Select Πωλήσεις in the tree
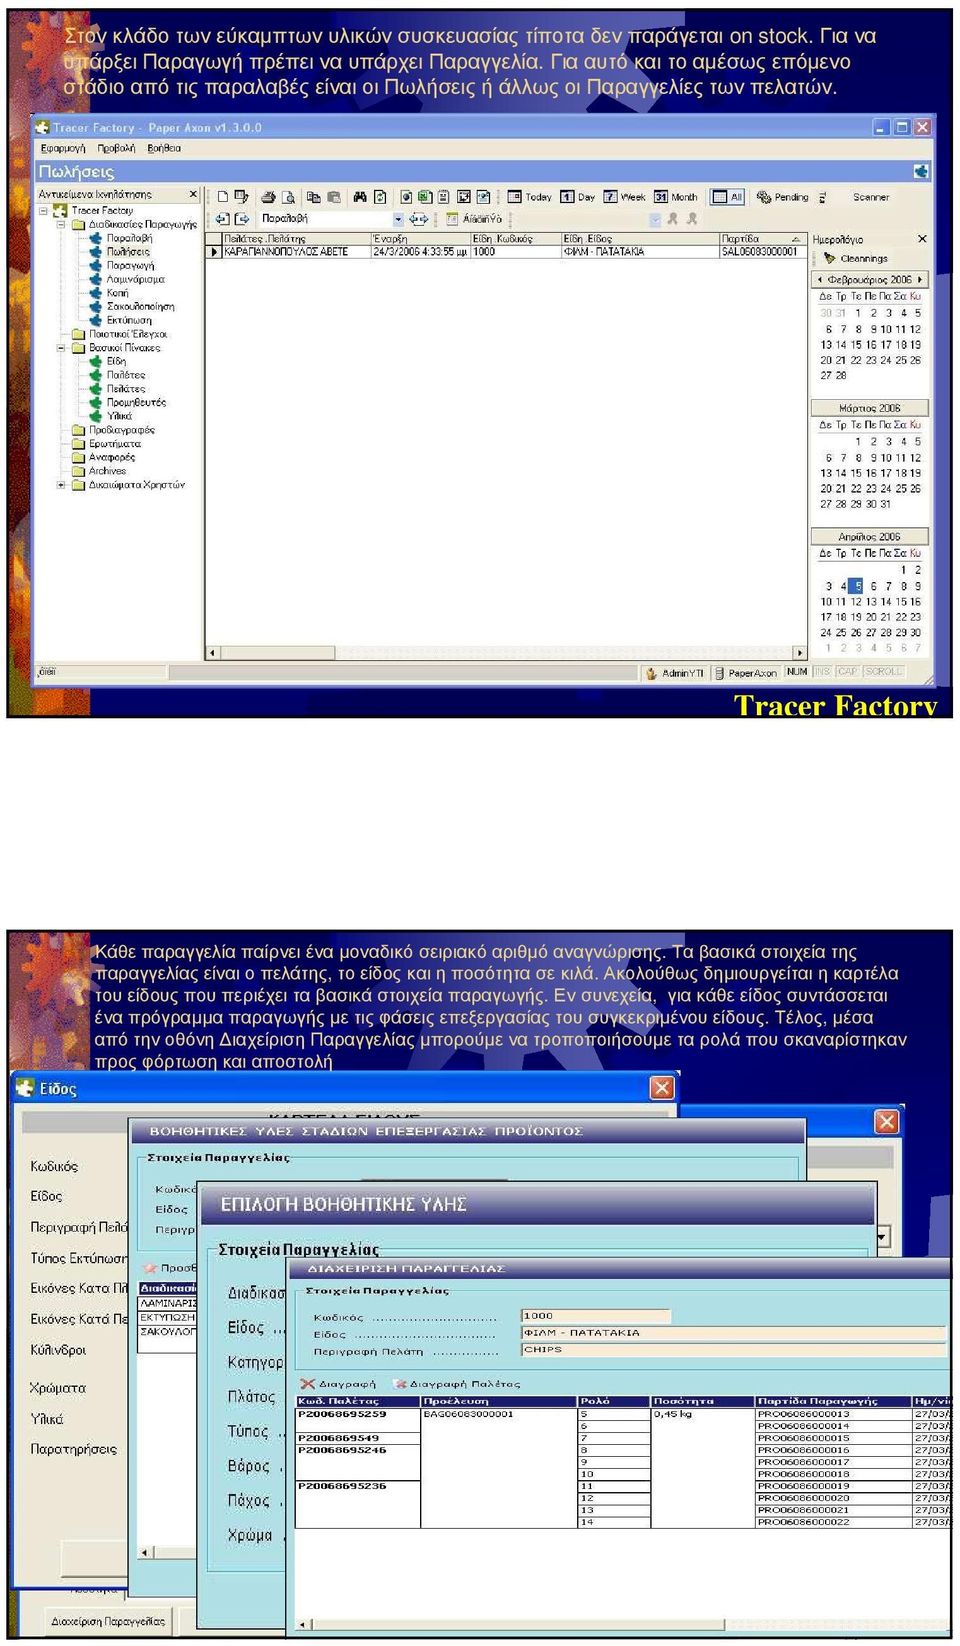Screen dimensions: 960x1646 (x=128, y=252)
